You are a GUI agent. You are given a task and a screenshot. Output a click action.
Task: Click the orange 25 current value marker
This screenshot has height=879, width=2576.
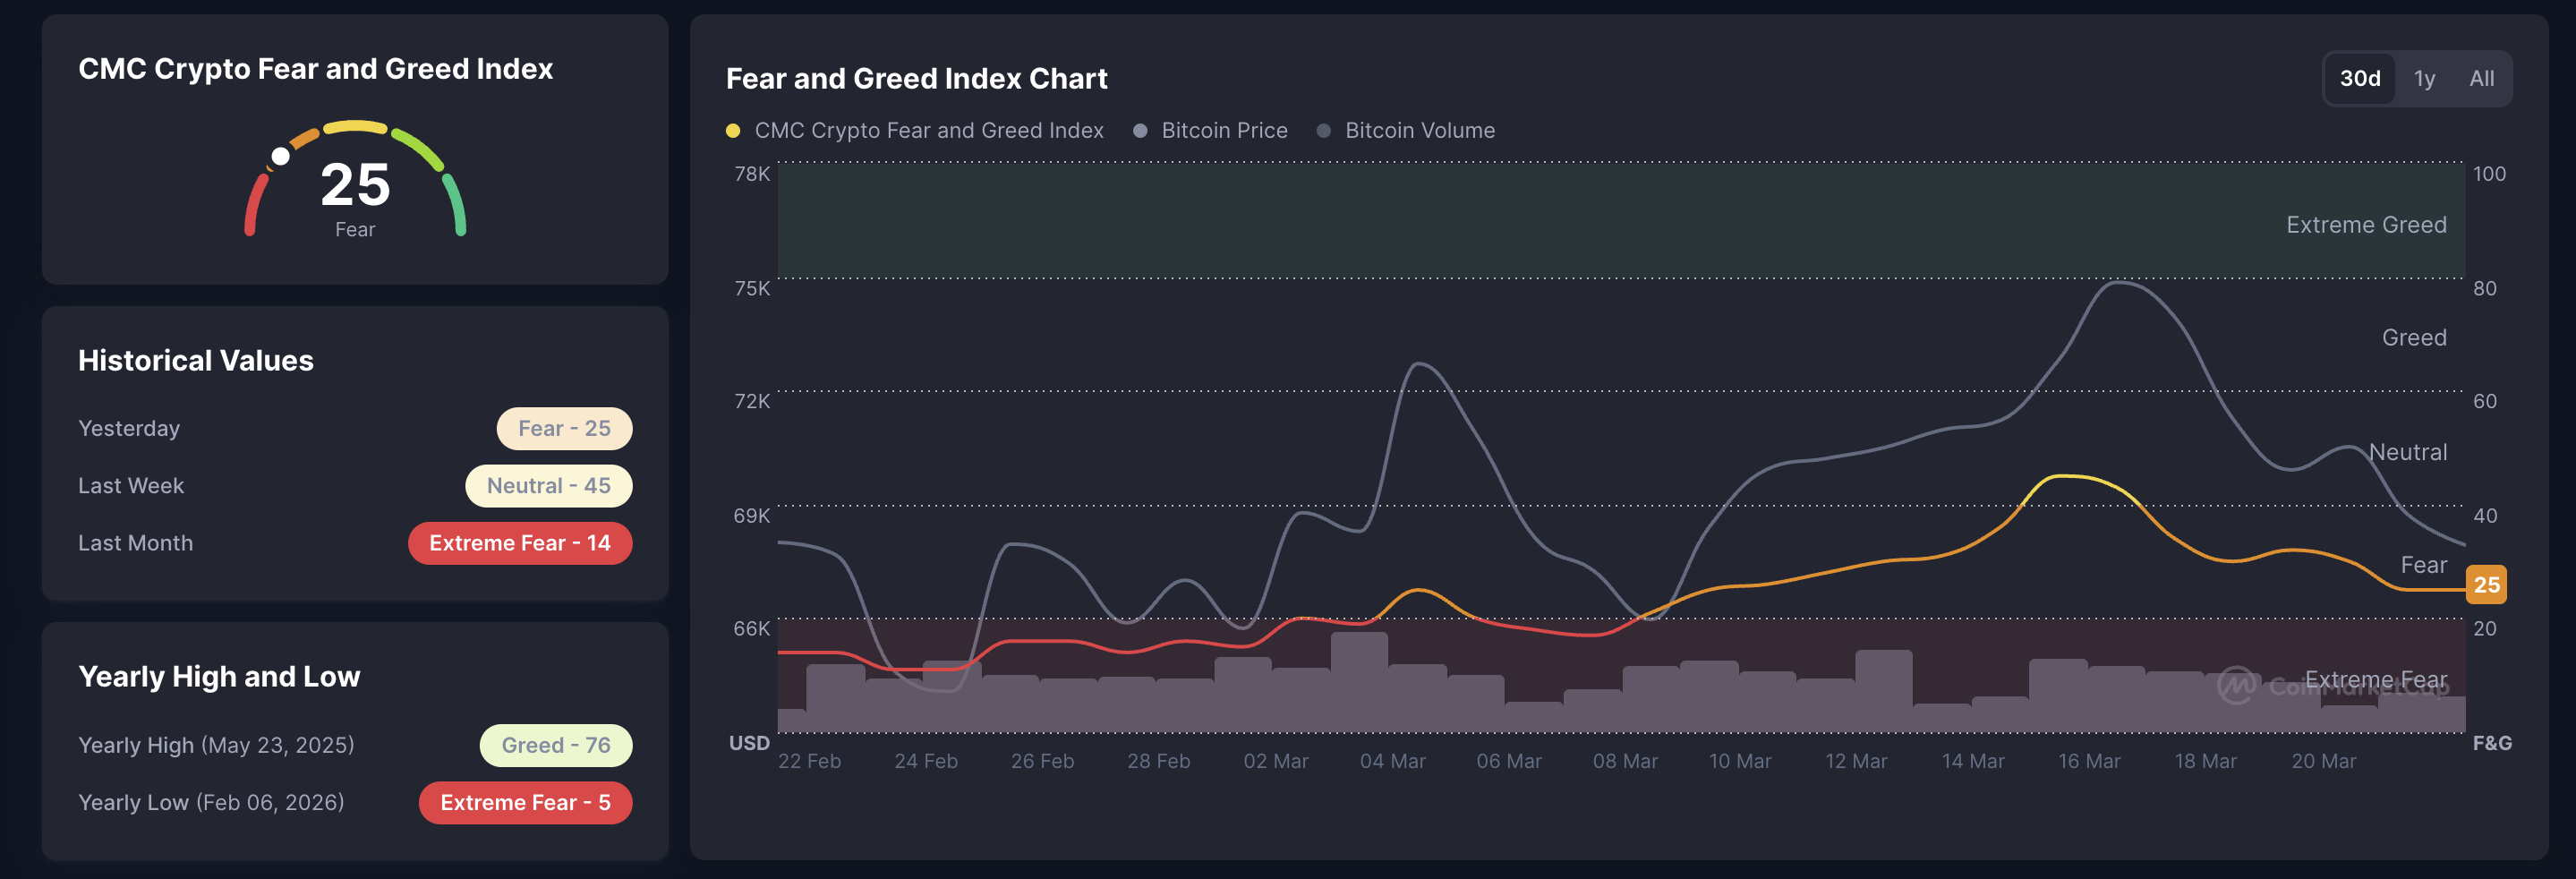pyautogui.click(x=2486, y=585)
